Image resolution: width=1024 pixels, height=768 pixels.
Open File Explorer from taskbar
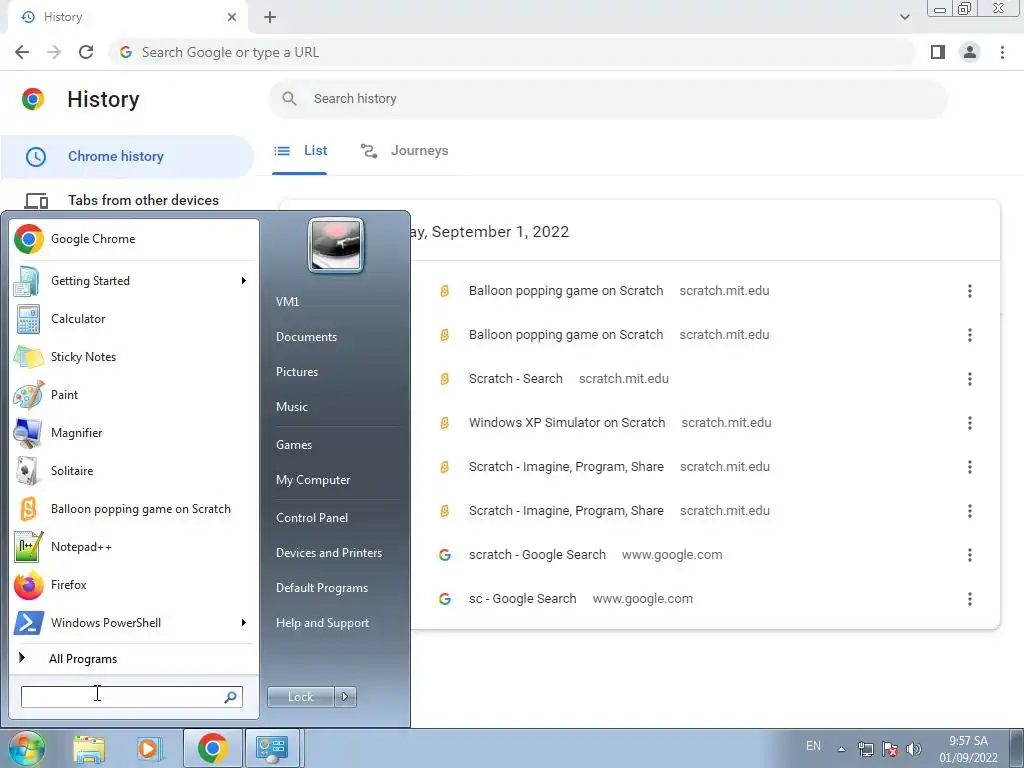(x=89, y=748)
